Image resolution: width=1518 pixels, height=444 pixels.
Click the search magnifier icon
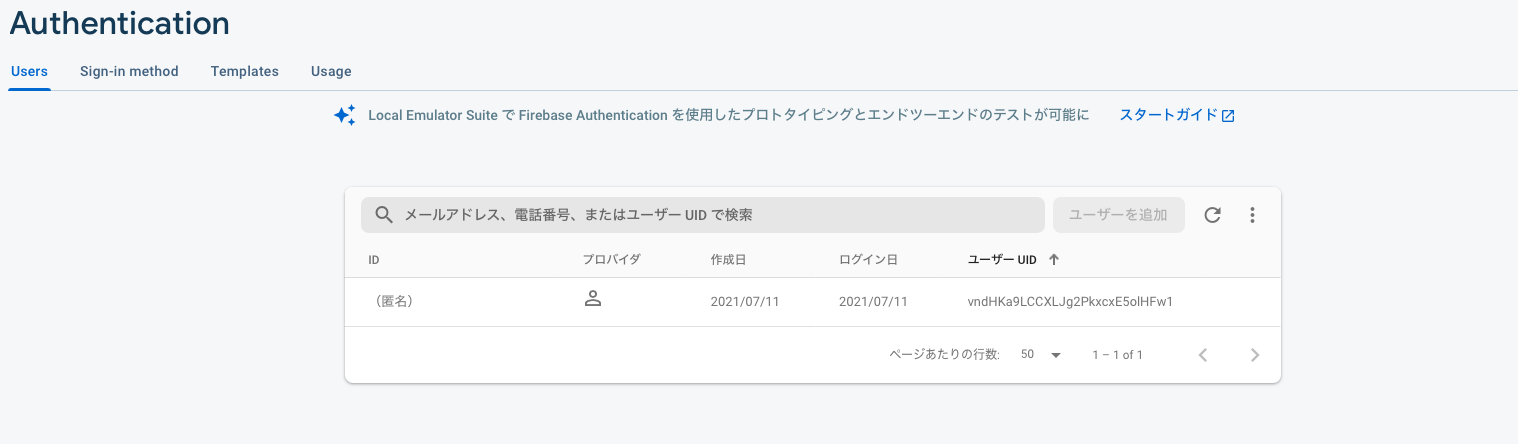[384, 215]
